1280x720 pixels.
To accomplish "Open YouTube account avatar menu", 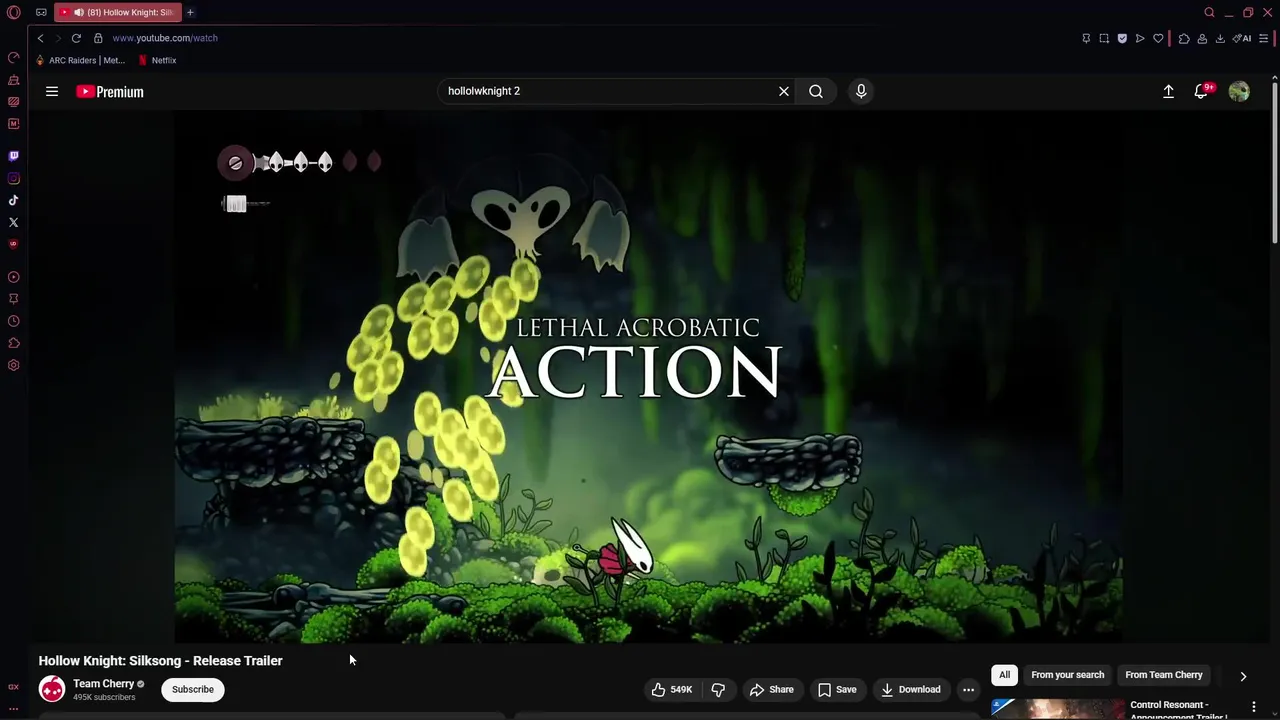I will 1239,91.
